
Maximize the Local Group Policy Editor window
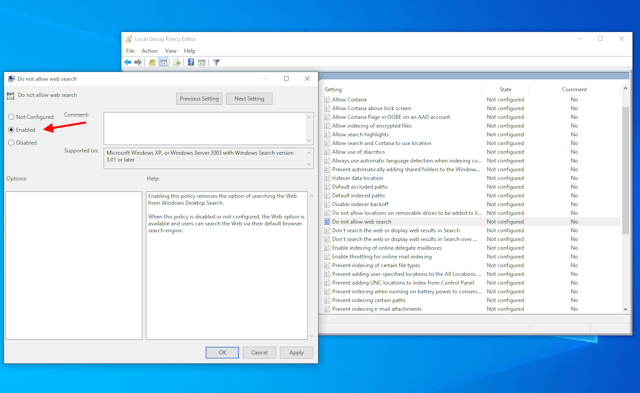(600, 39)
